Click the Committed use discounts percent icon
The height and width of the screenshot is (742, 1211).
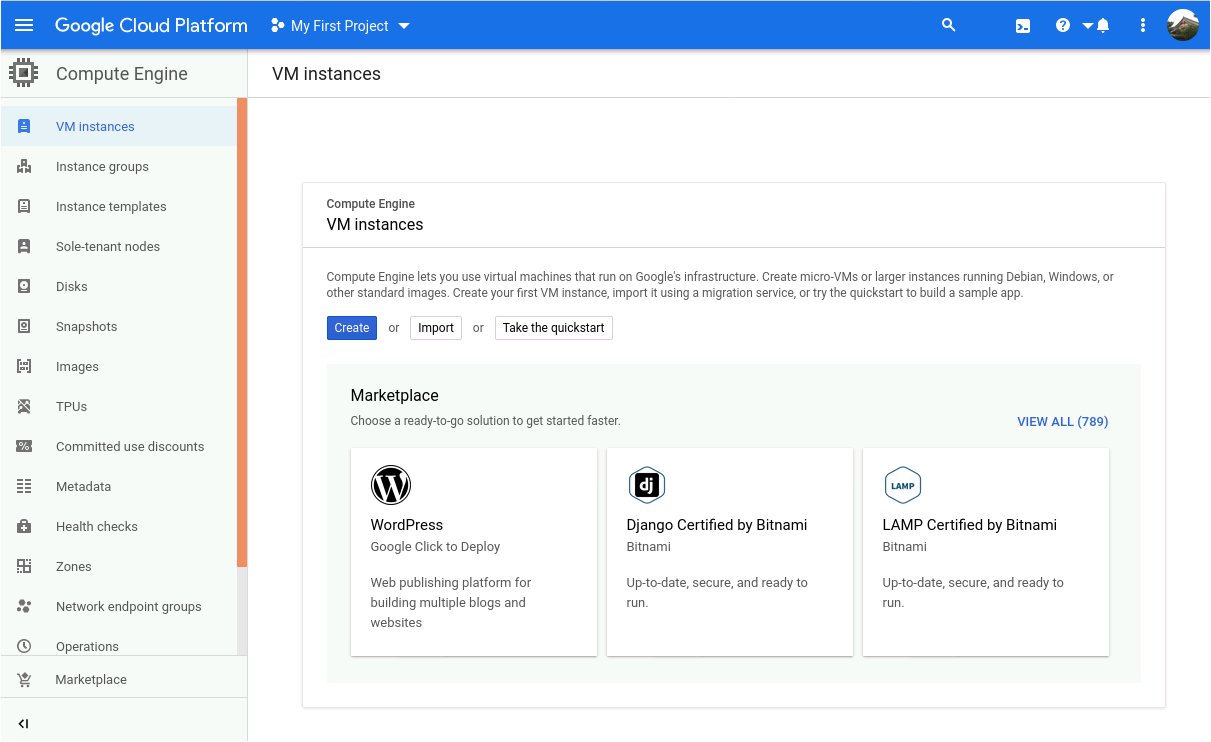click(x=24, y=446)
